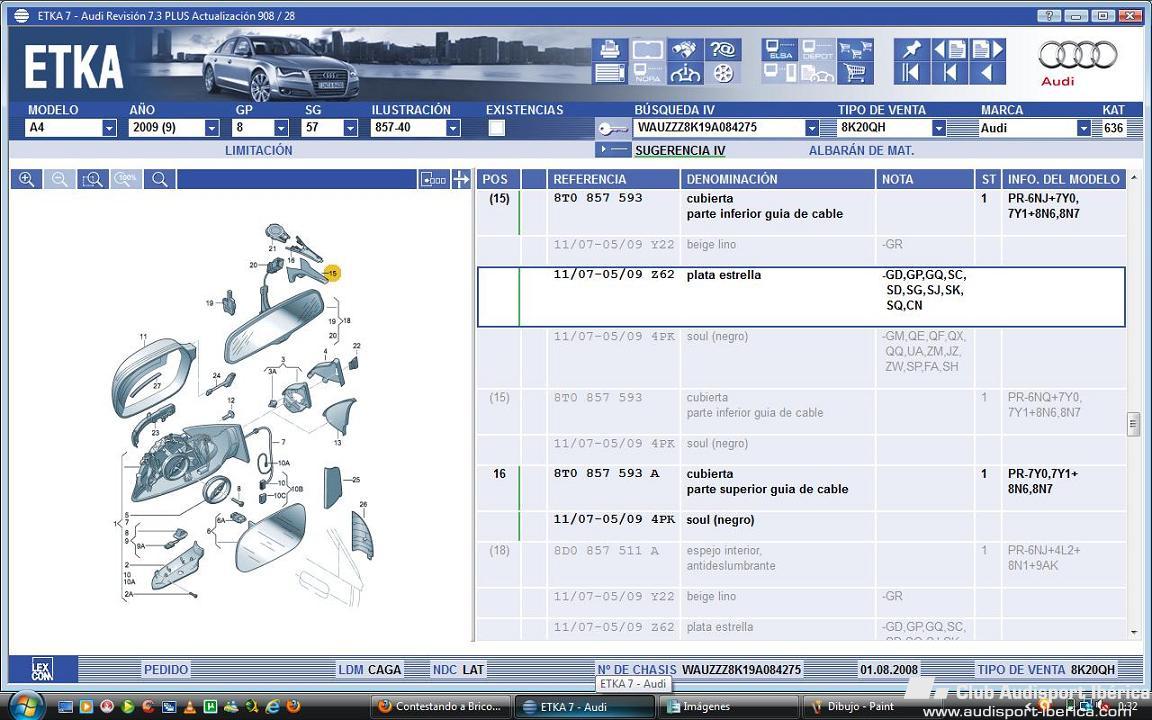Click the key icon beside Búsqueda IV
This screenshot has width=1152, height=720.
tap(612, 128)
